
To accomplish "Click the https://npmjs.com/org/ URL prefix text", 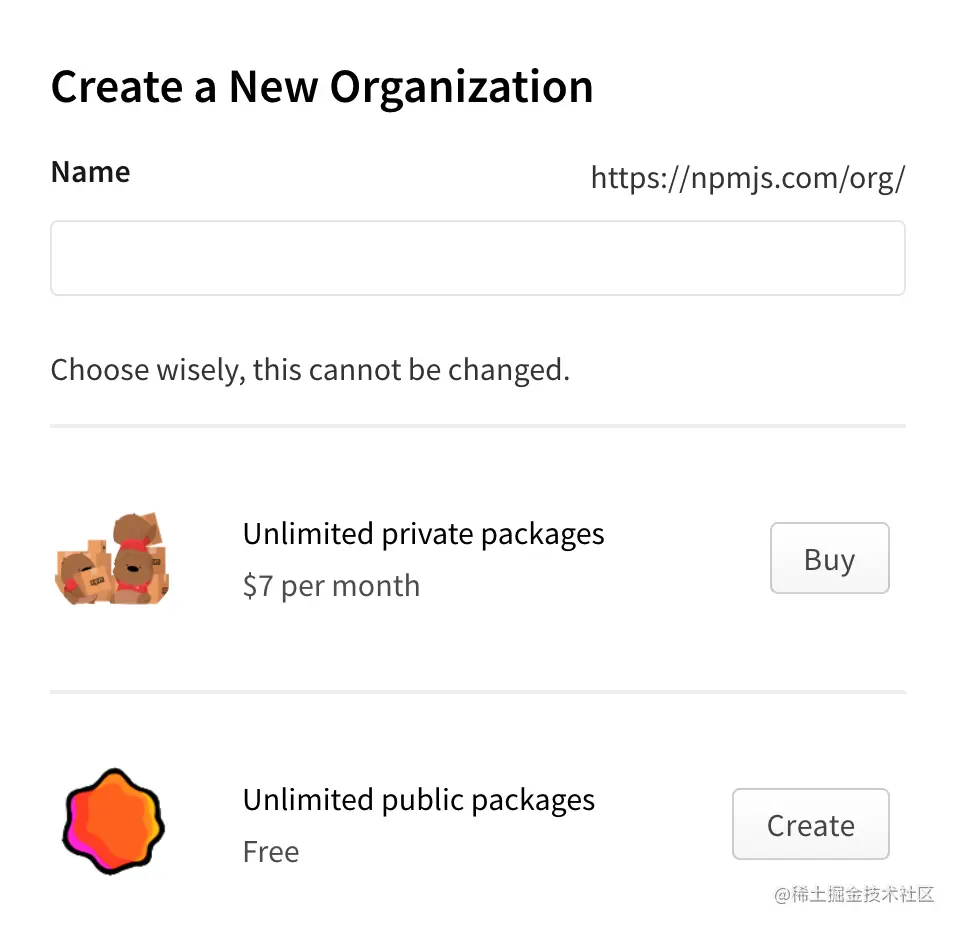I will [x=747, y=178].
